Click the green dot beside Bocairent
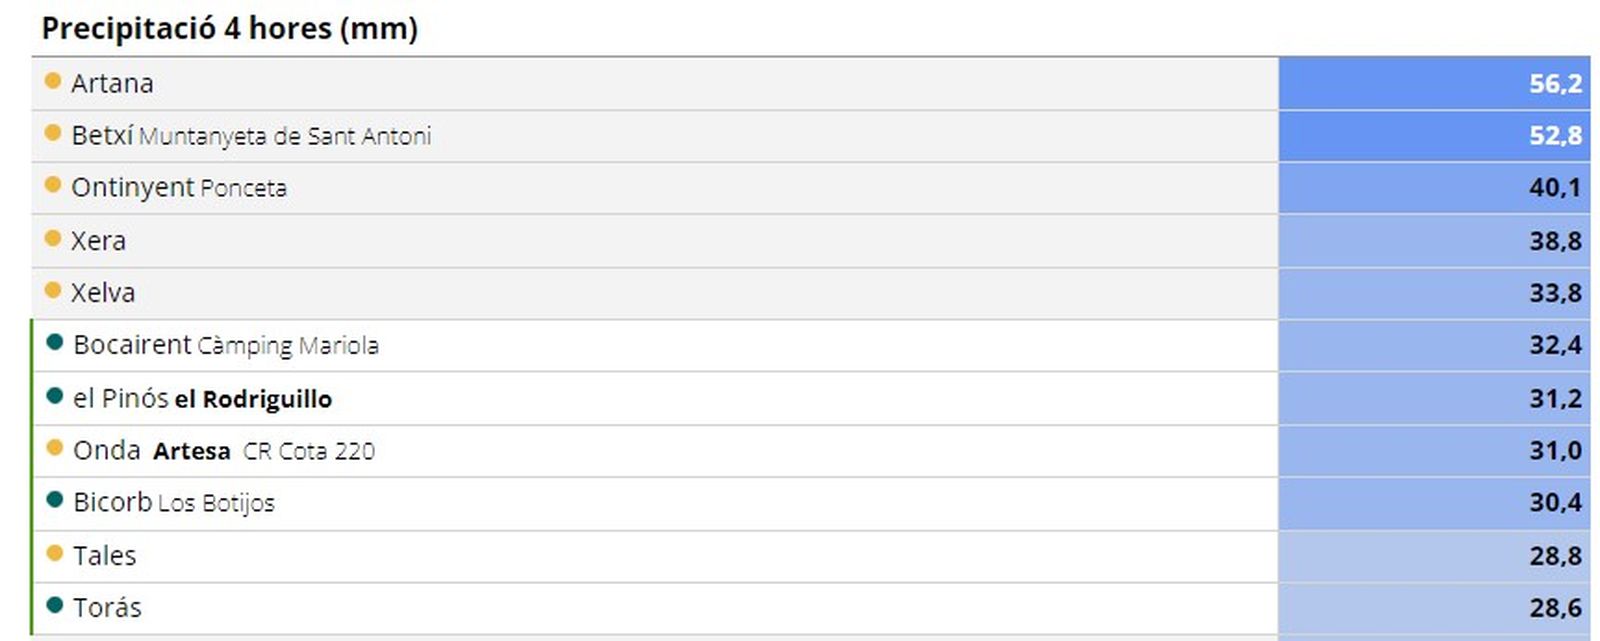Viewport: 1600px width, 641px height. [x=55, y=343]
